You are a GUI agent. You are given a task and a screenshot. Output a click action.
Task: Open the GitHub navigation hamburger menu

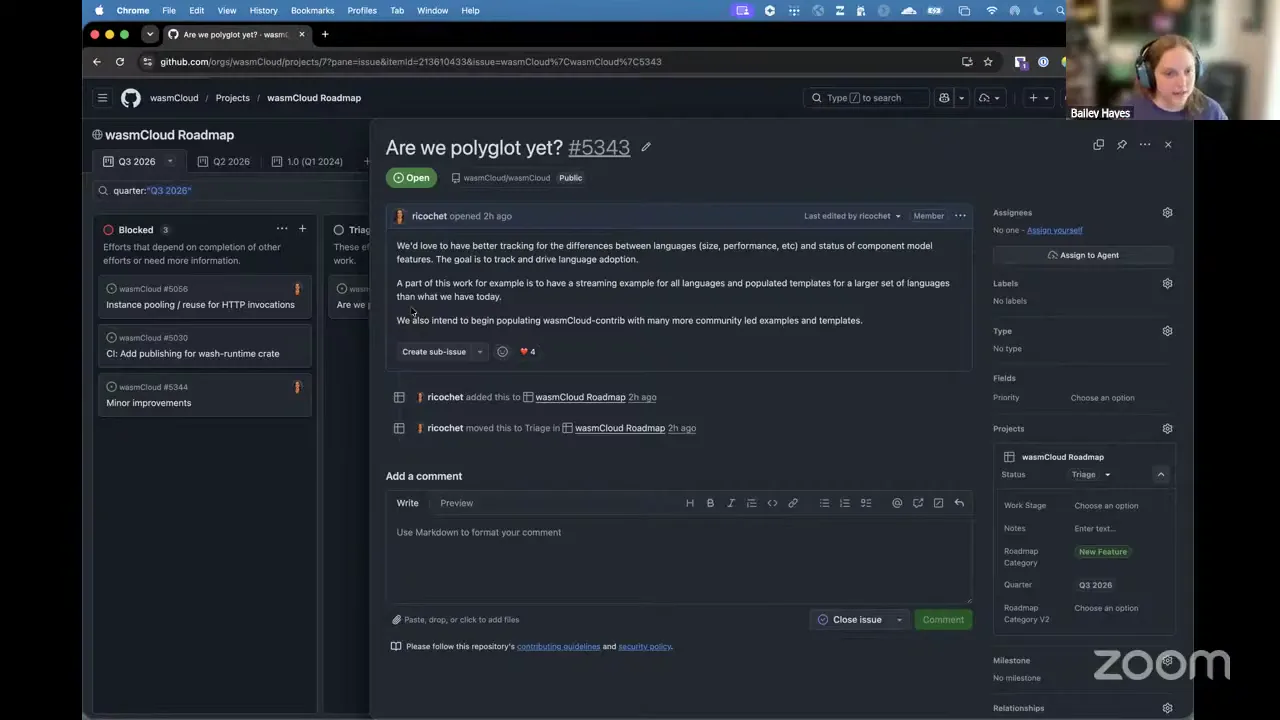(x=102, y=98)
